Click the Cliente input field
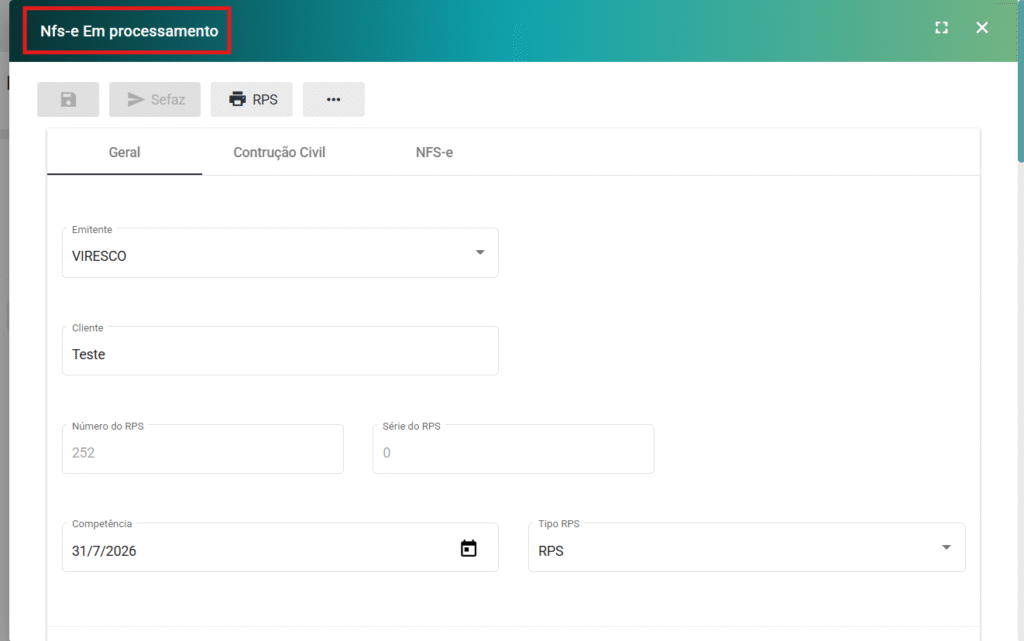 280,351
